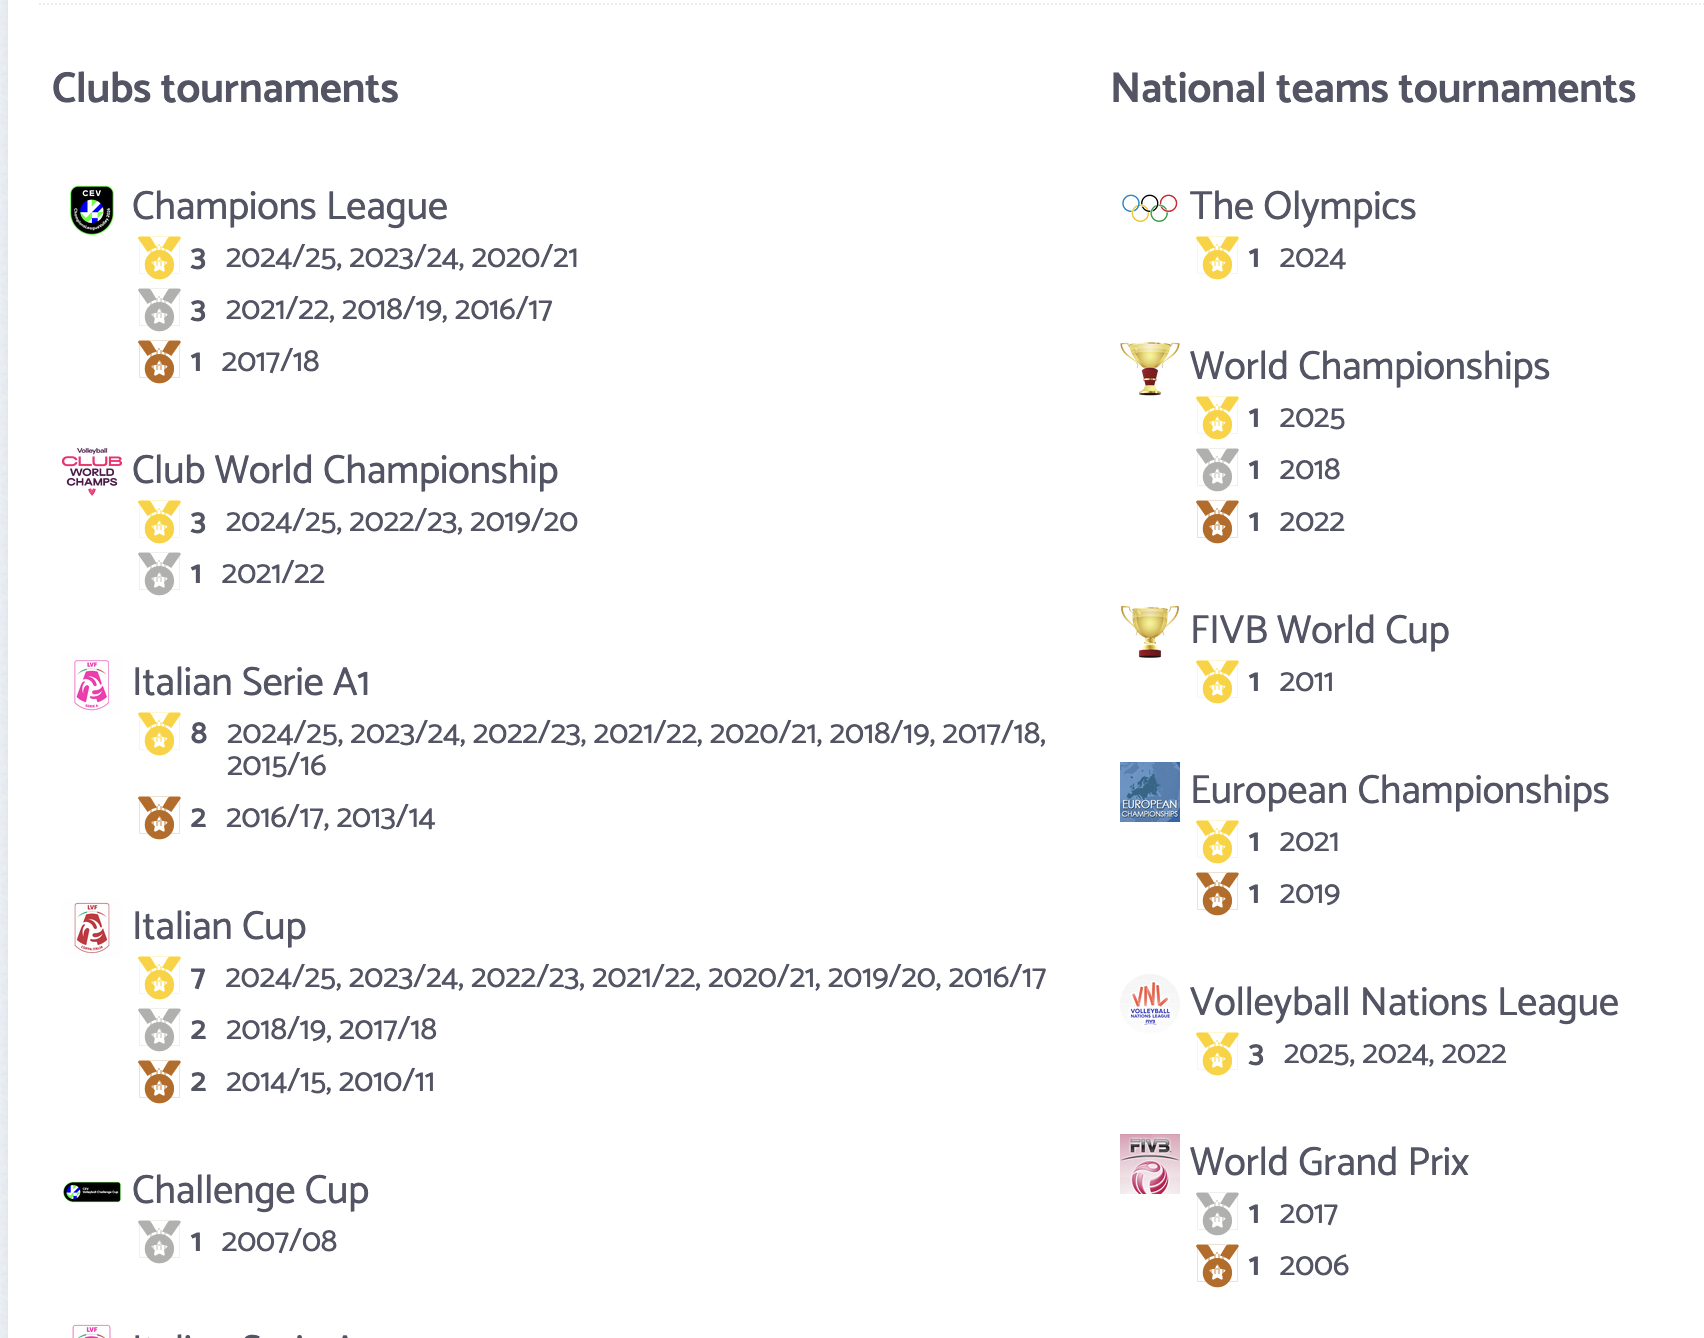Click the Italian Cup logo icon
Screen dimensions: 1704x1338
(92, 928)
